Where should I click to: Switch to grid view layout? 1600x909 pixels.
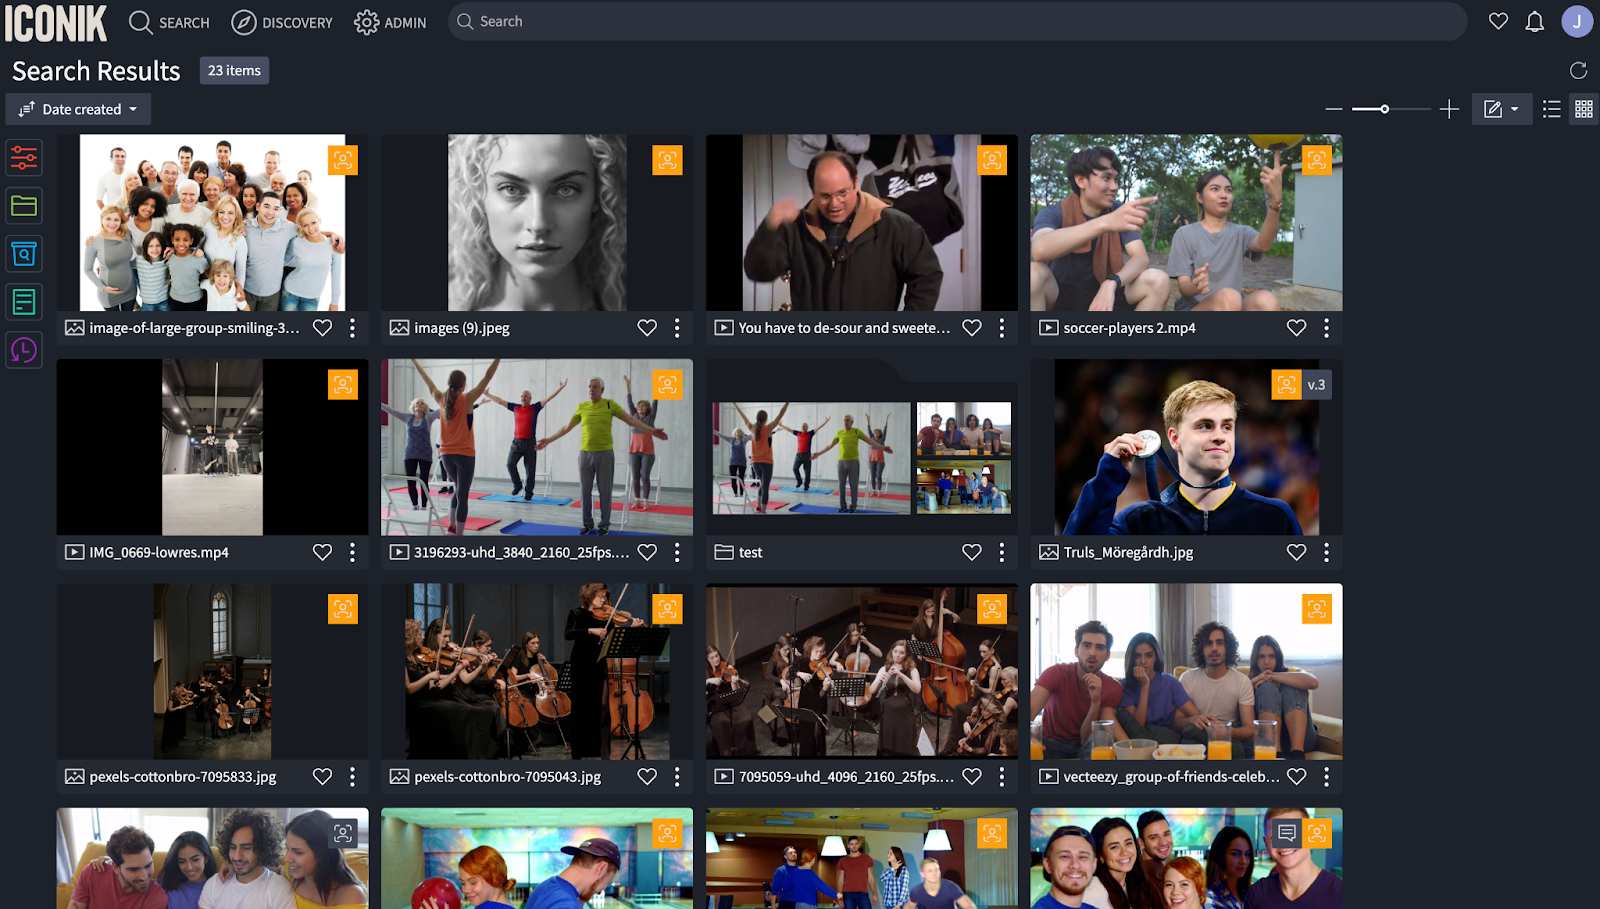click(1584, 109)
